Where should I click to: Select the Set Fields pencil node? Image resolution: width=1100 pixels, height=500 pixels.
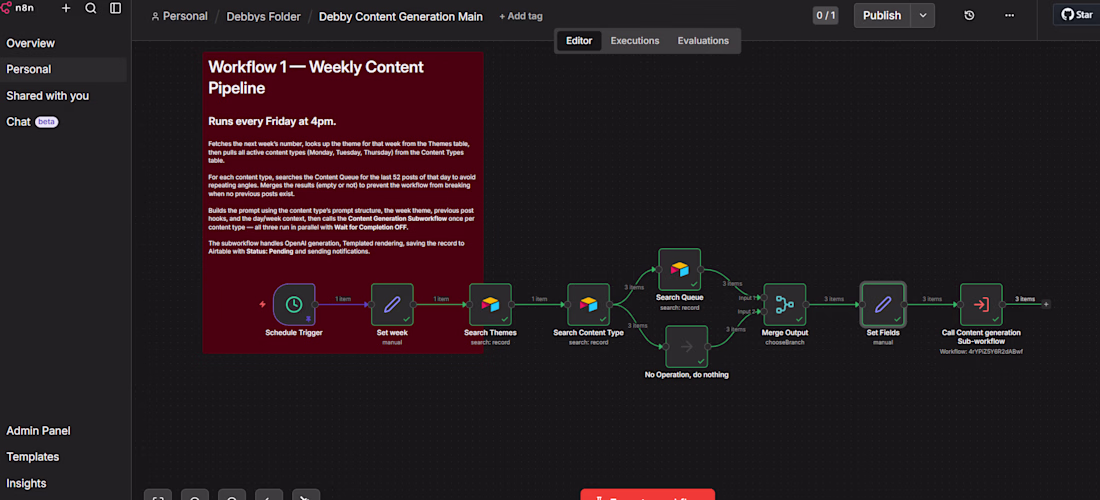pos(883,304)
